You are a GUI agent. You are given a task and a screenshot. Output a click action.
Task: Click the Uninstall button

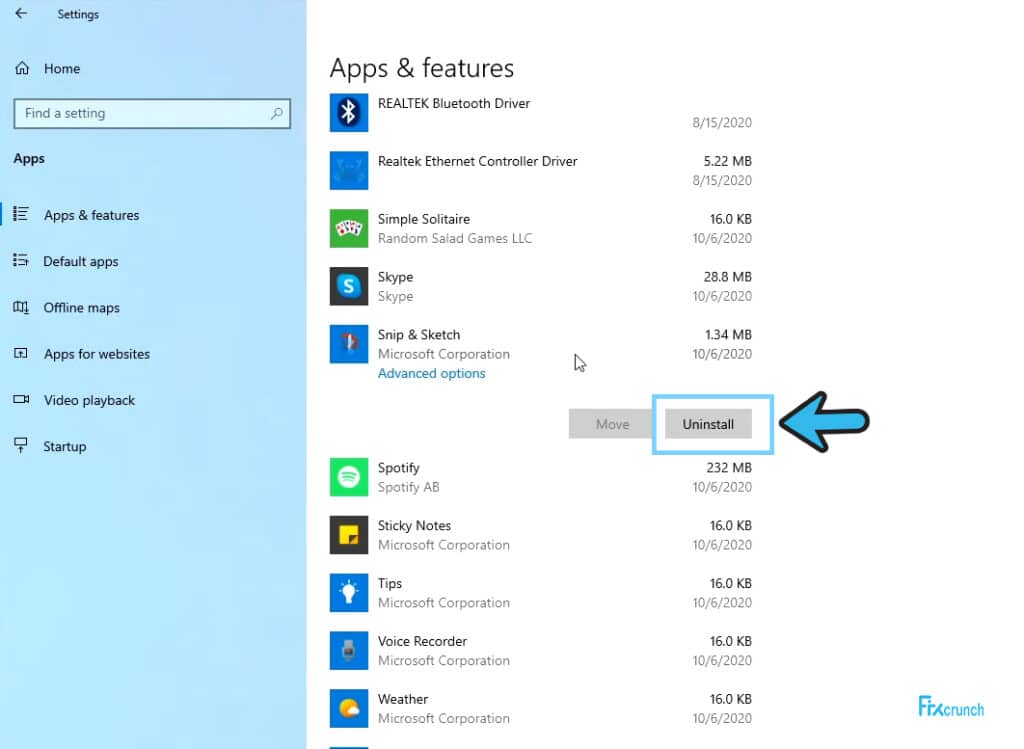click(x=708, y=424)
